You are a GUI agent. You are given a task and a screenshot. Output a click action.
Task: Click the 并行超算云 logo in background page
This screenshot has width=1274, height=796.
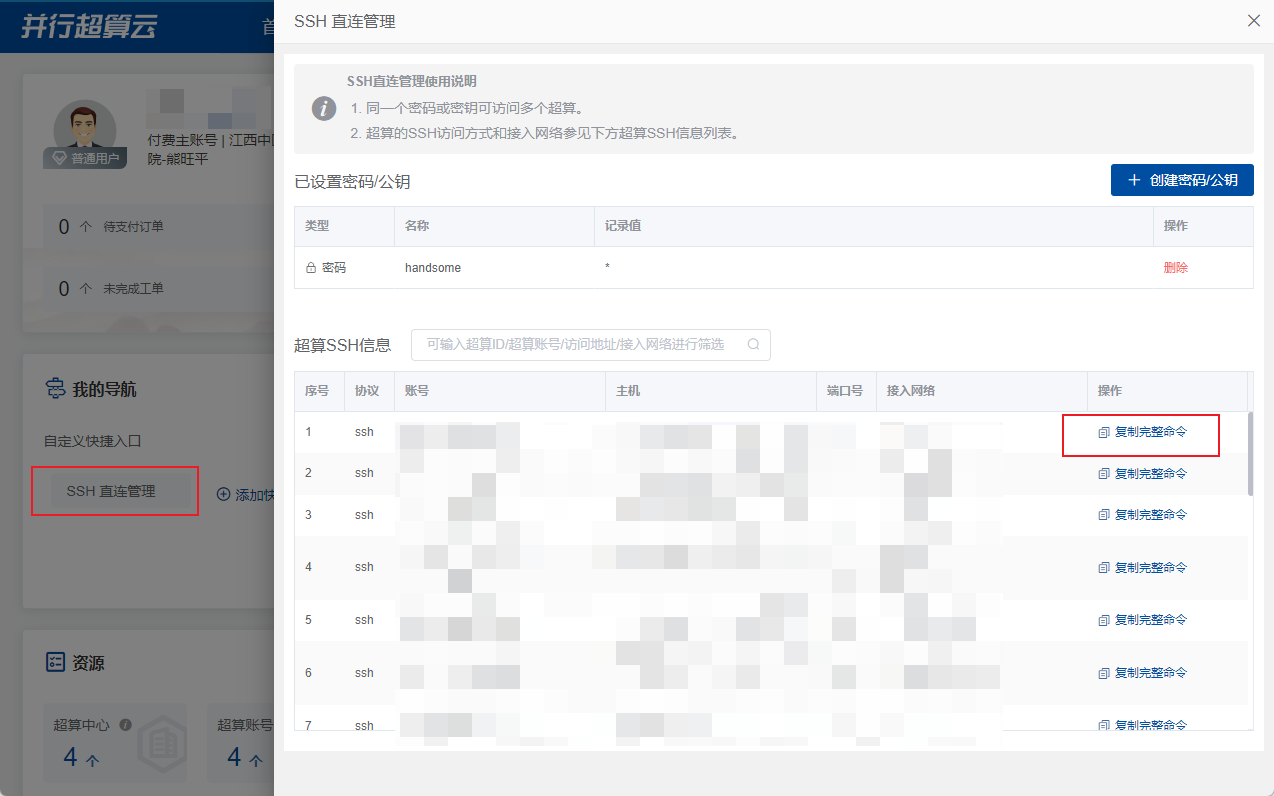click(90, 26)
